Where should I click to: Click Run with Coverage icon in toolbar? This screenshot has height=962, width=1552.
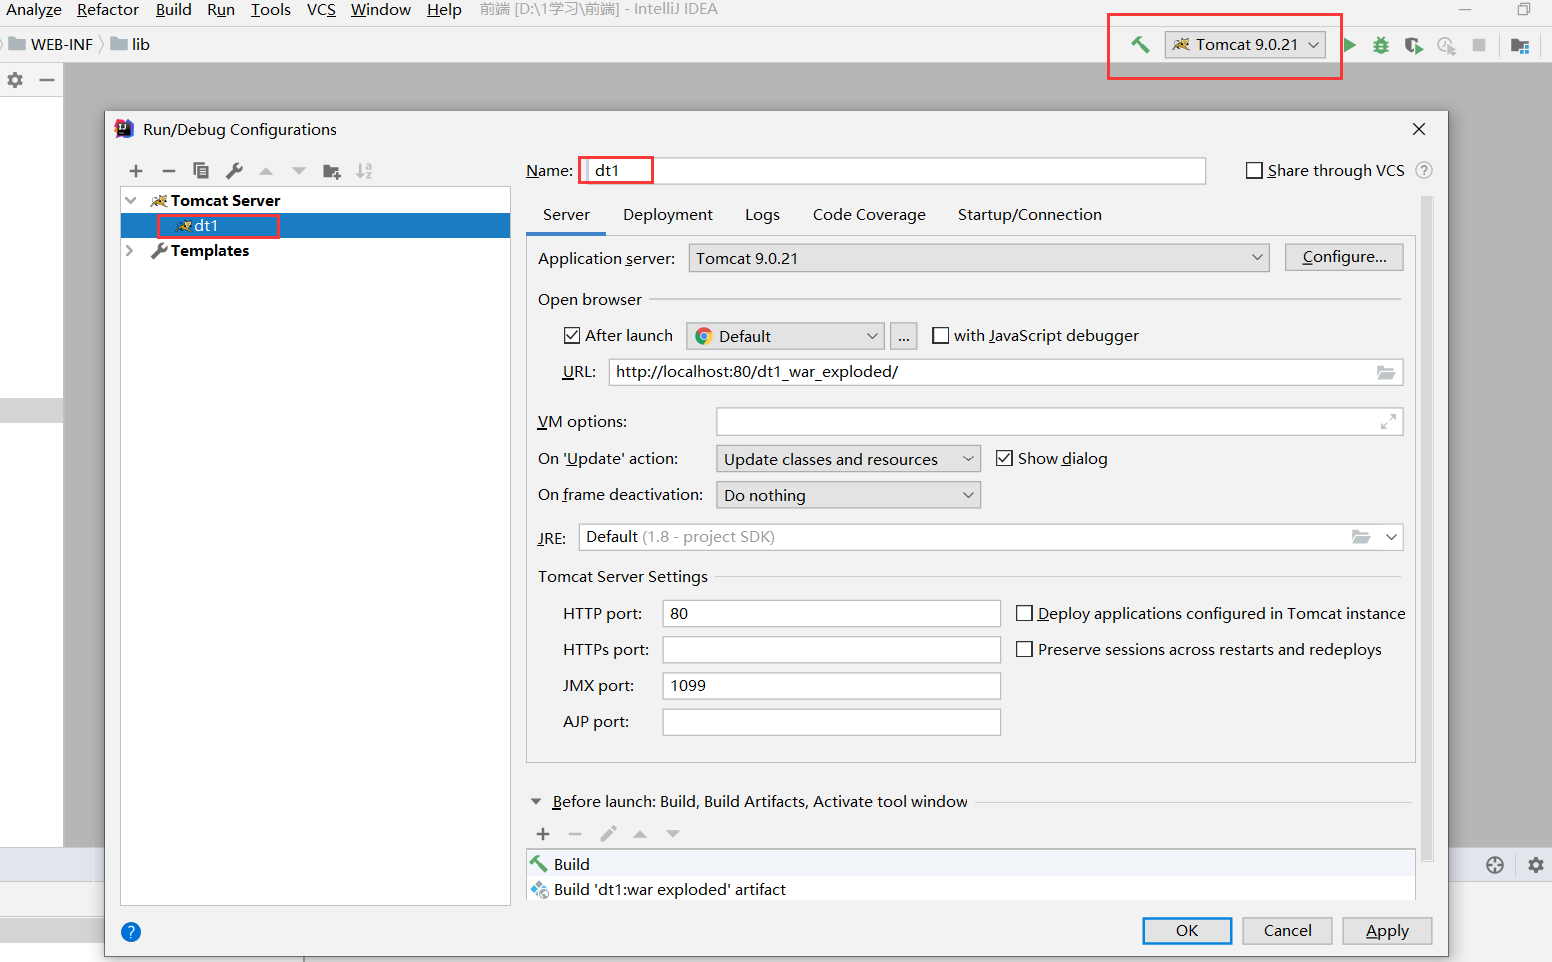(1413, 45)
